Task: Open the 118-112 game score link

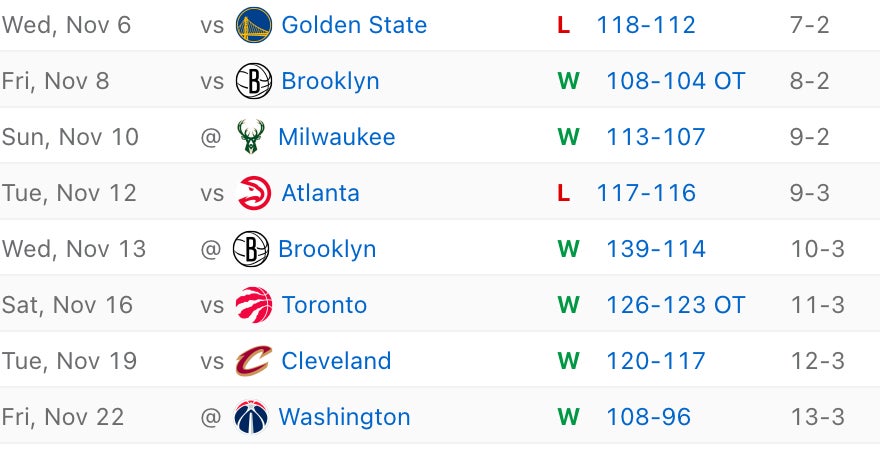Action: click(x=646, y=25)
